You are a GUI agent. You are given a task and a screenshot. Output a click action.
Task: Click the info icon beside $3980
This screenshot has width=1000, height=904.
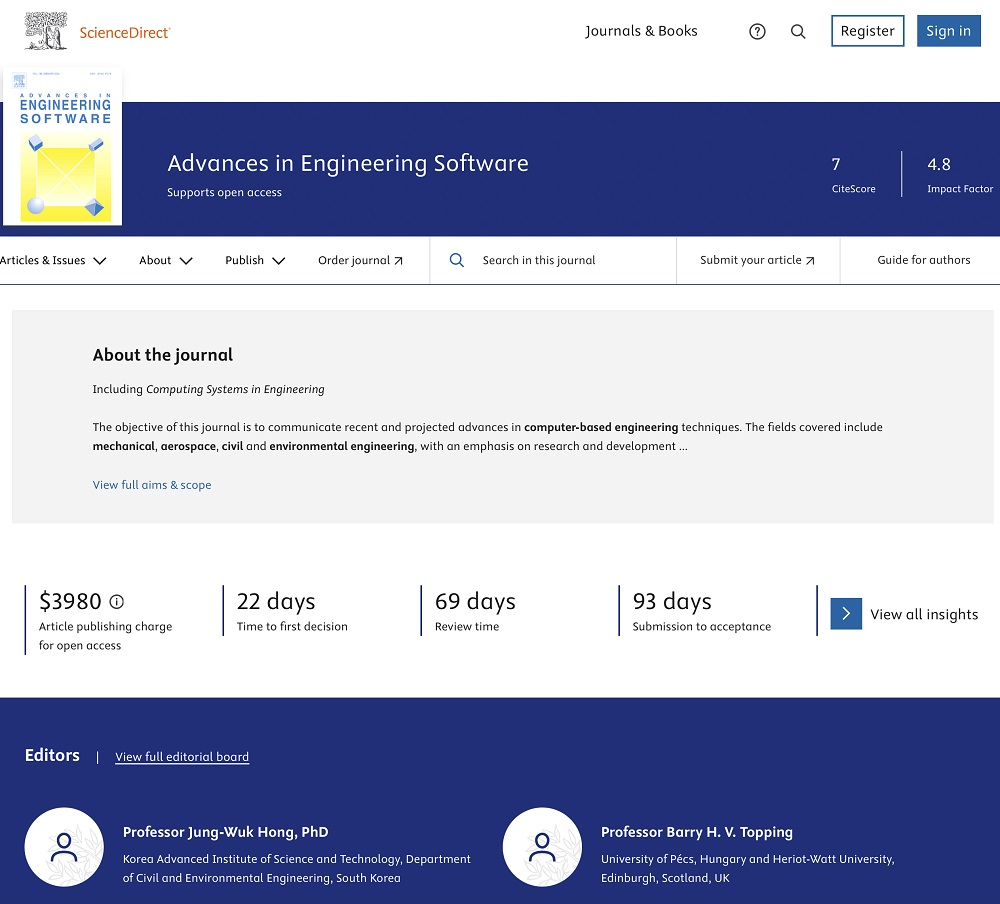[117, 601]
